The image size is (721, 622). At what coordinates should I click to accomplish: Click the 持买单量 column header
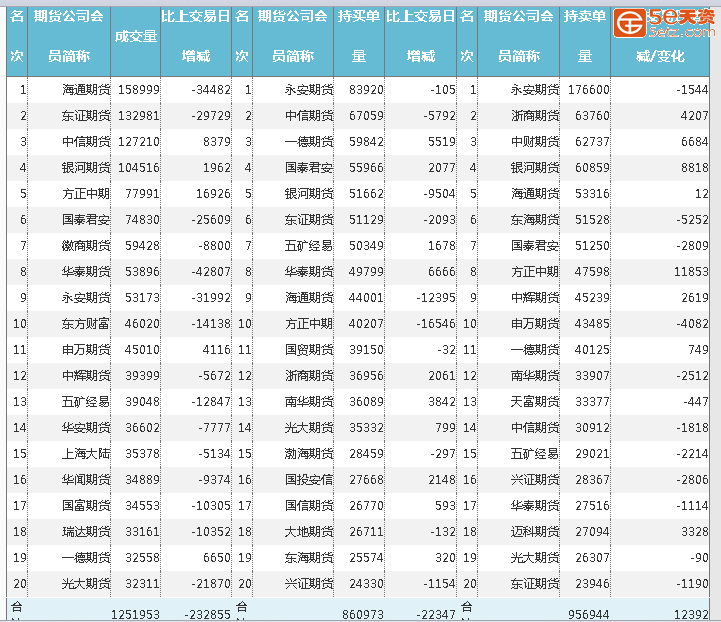click(x=359, y=36)
